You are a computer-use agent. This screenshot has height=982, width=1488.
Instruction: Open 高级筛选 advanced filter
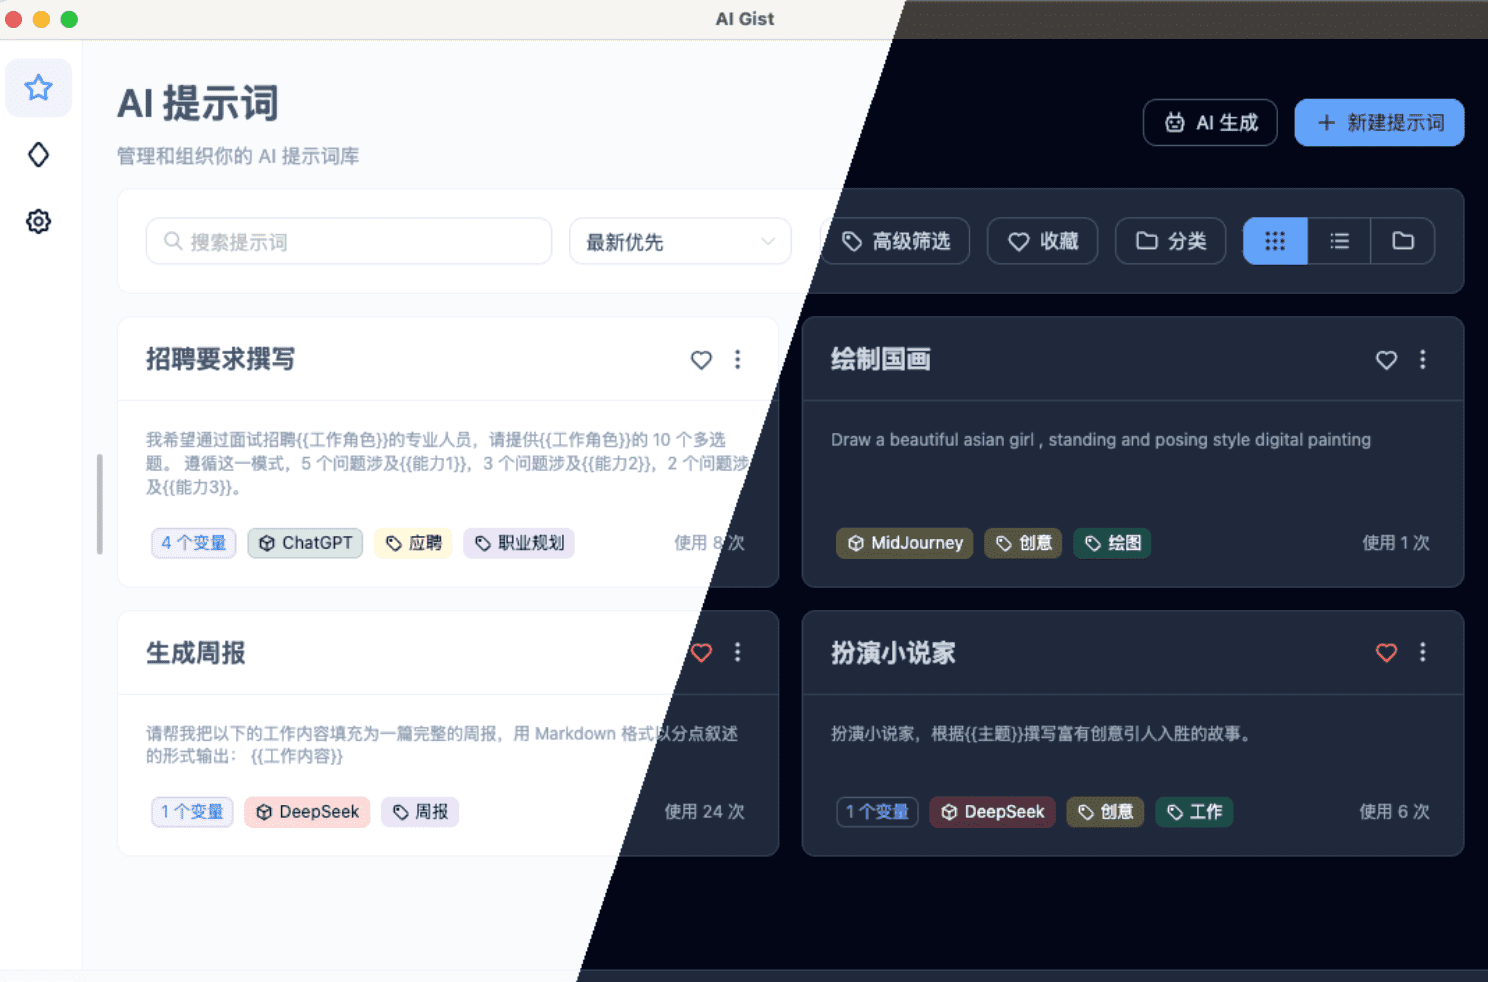tap(896, 241)
